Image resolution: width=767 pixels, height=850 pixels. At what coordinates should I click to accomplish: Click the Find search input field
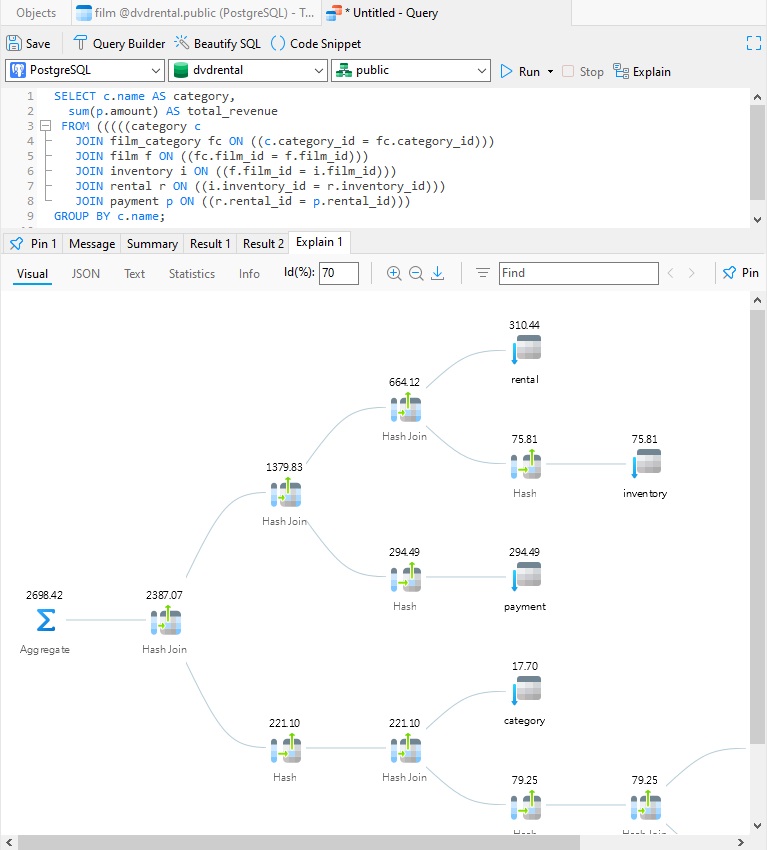point(578,273)
